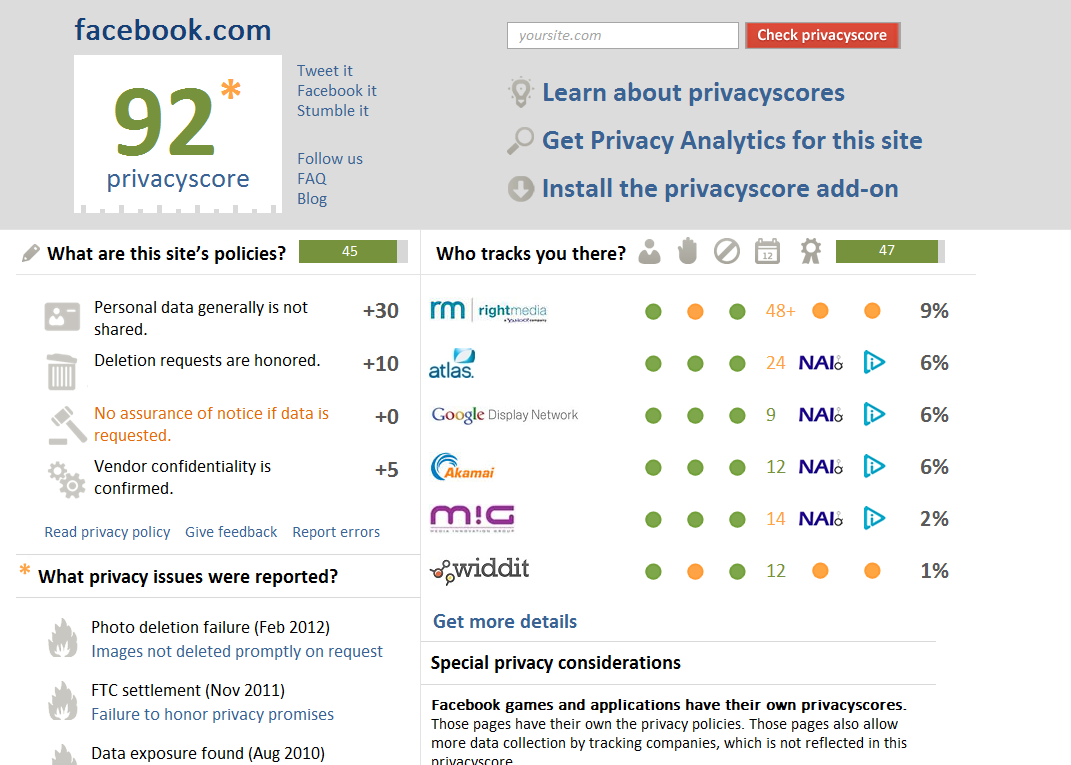The image size is (1071, 765).
Task: Open the Read privacy policy link
Action: pyautogui.click(x=107, y=532)
